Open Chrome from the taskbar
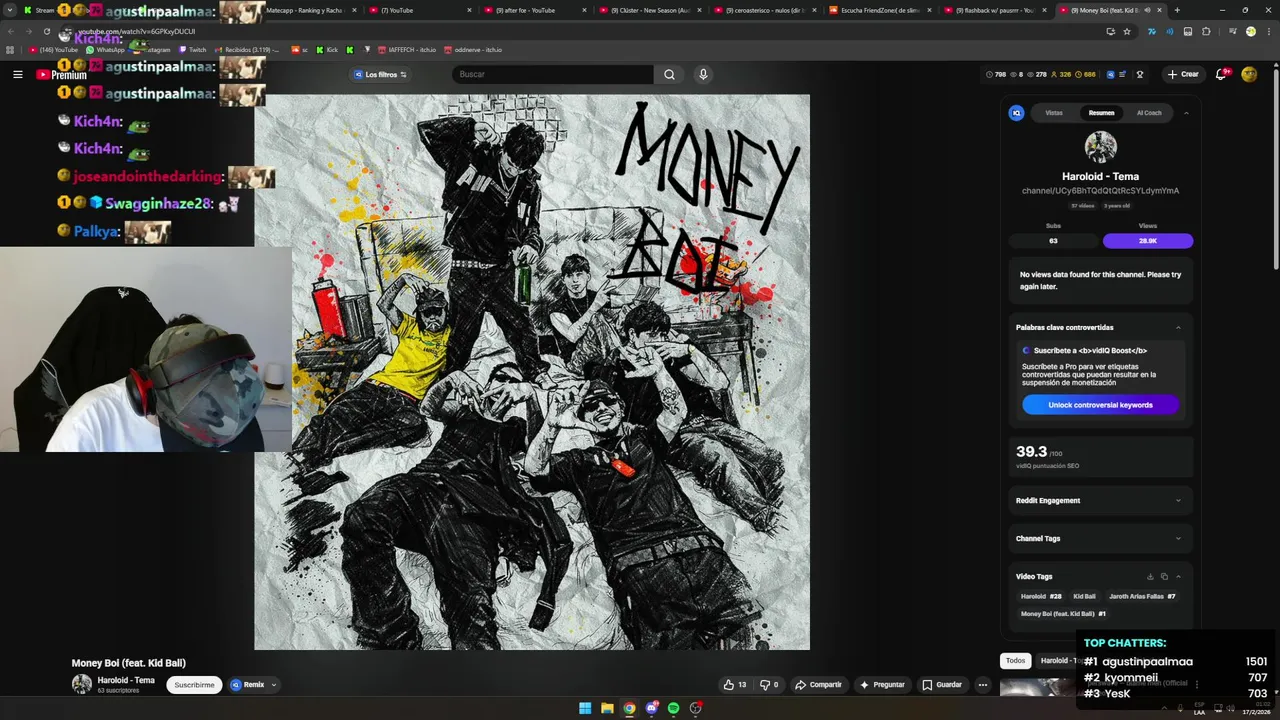Image resolution: width=1280 pixels, height=720 pixels. 629,708
